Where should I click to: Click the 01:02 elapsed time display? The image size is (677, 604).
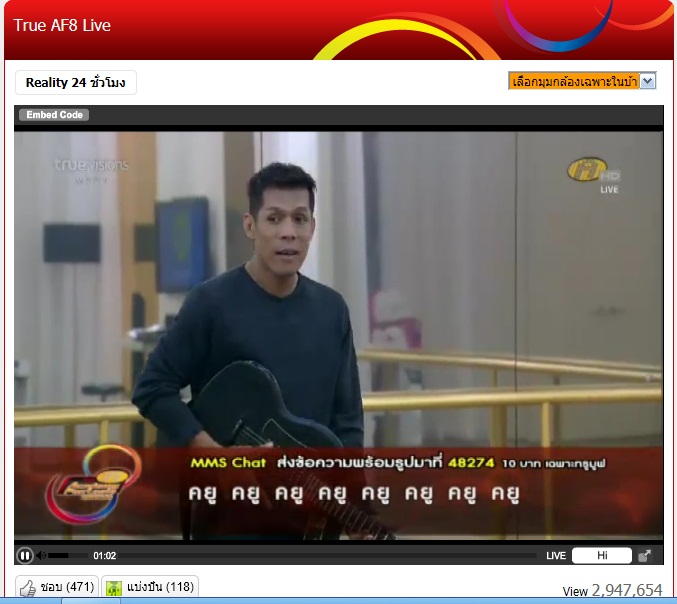point(104,556)
